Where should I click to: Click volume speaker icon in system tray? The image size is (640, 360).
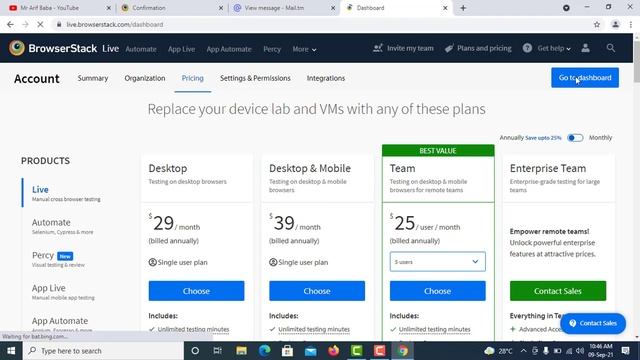click(x=580, y=351)
